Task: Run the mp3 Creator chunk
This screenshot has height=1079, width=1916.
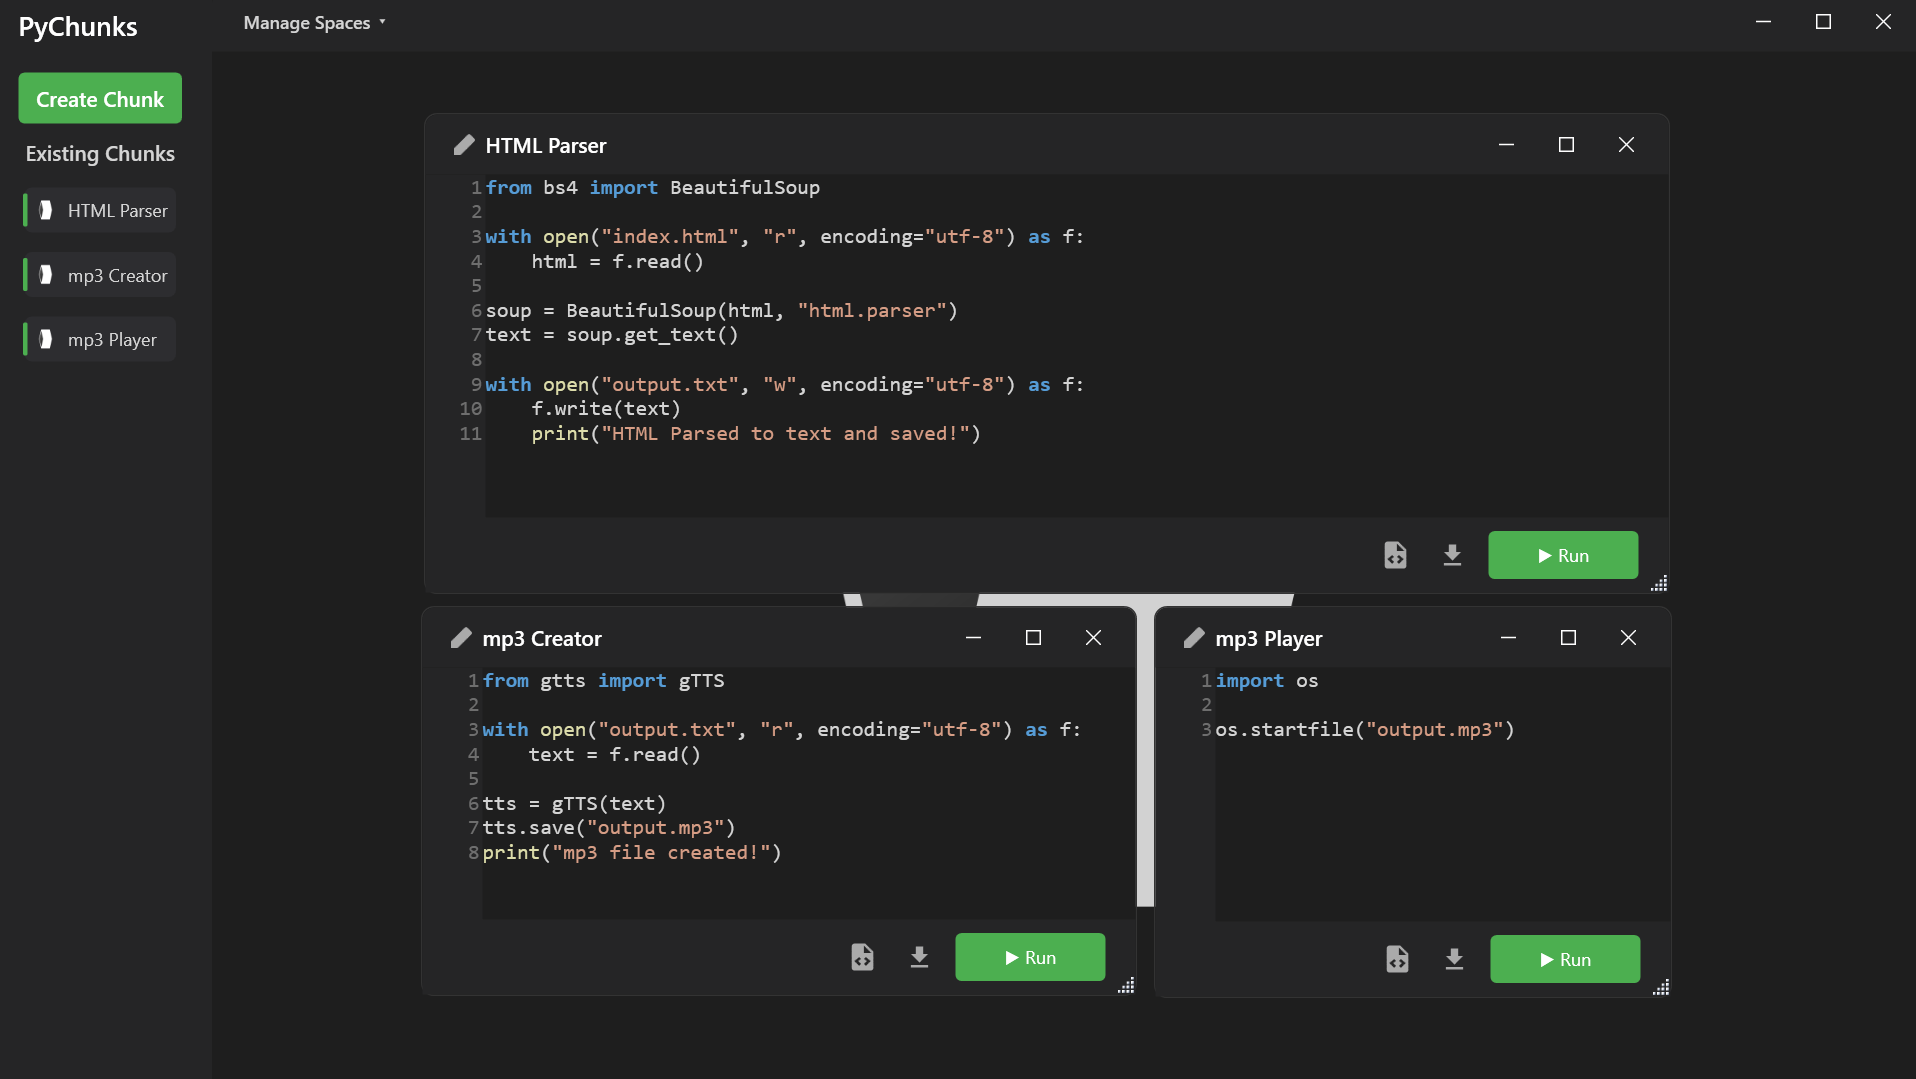Action: pos(1030,957)
